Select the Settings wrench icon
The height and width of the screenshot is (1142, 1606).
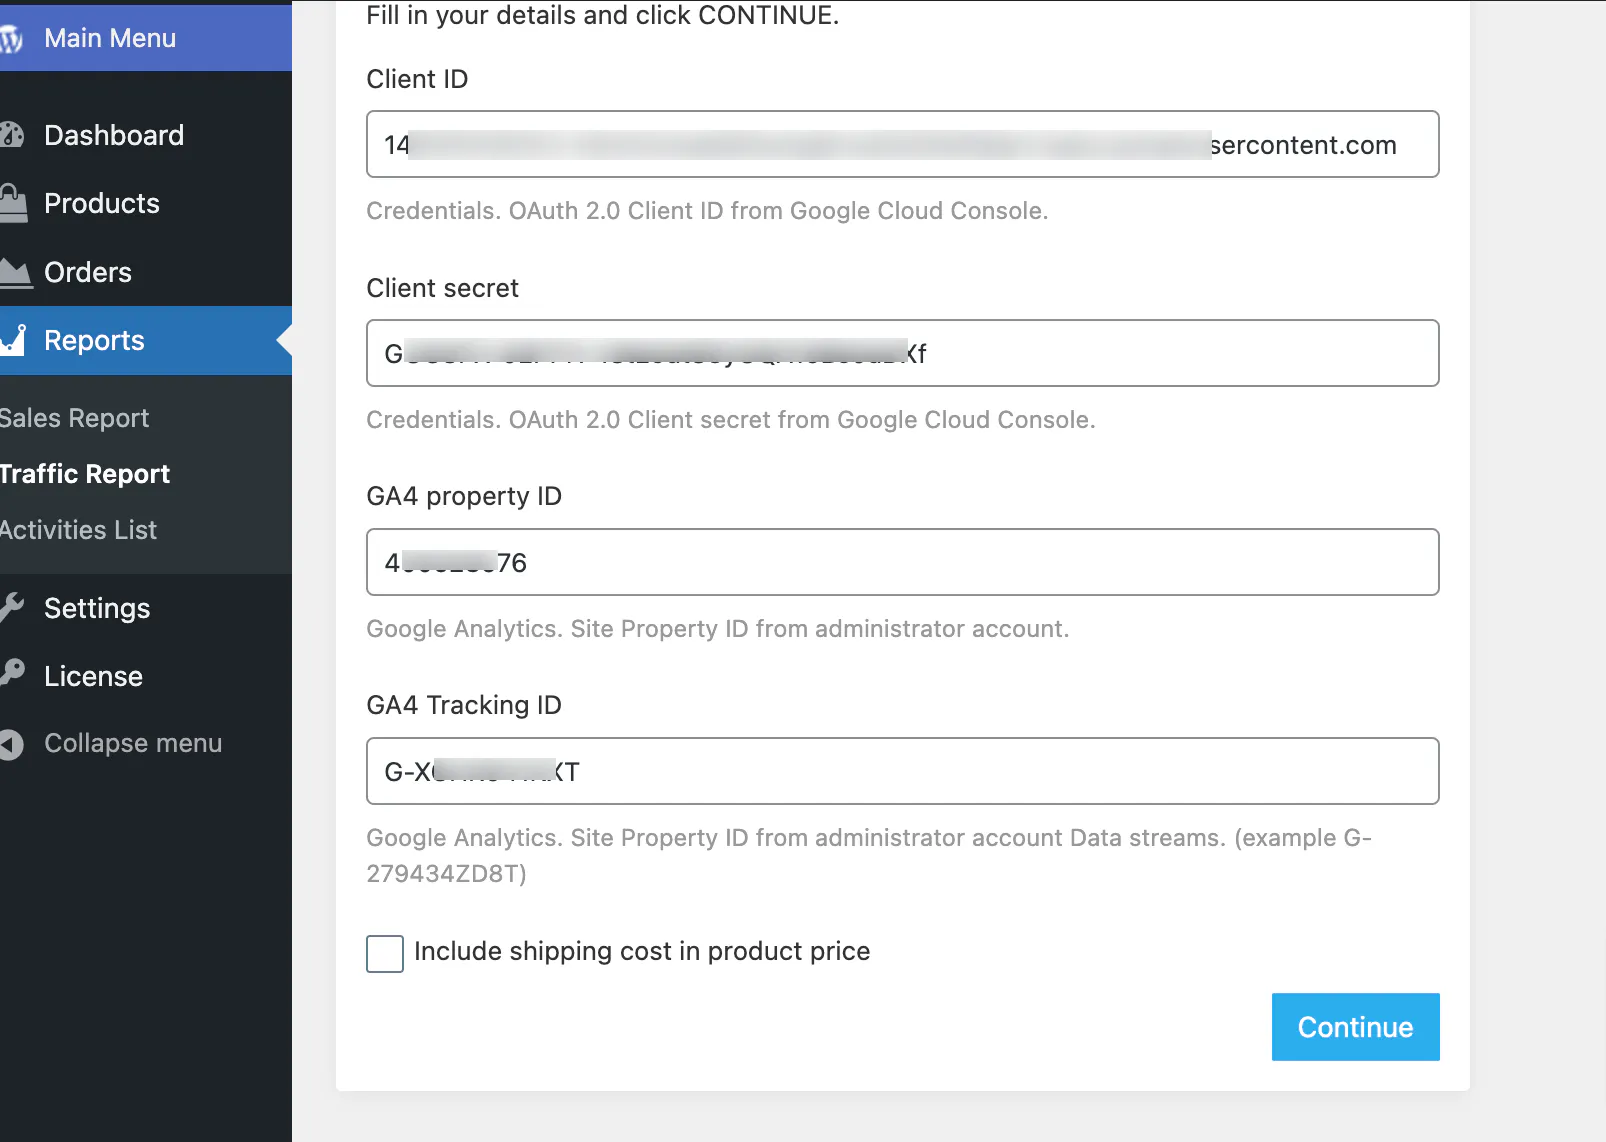[14, 608]
